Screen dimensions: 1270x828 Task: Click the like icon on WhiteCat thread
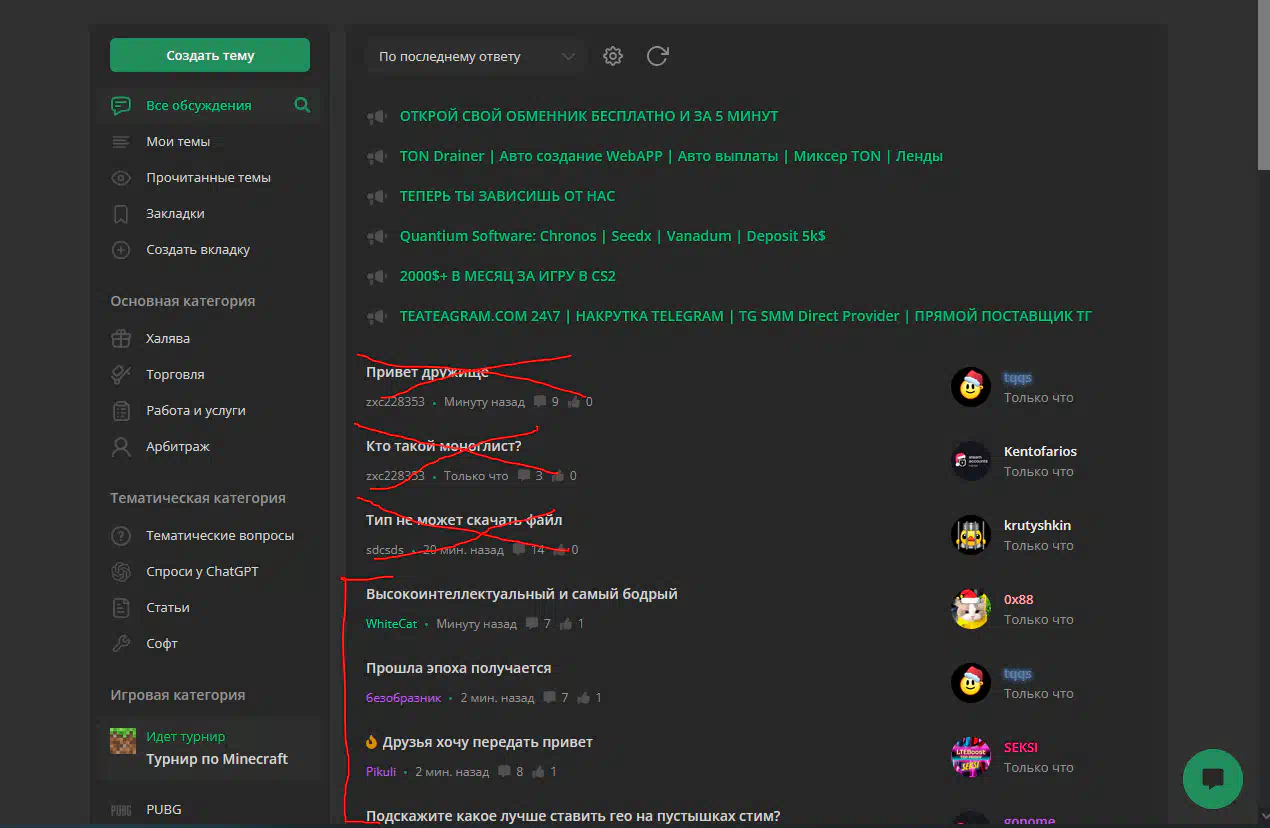click(x=566, y=624)
